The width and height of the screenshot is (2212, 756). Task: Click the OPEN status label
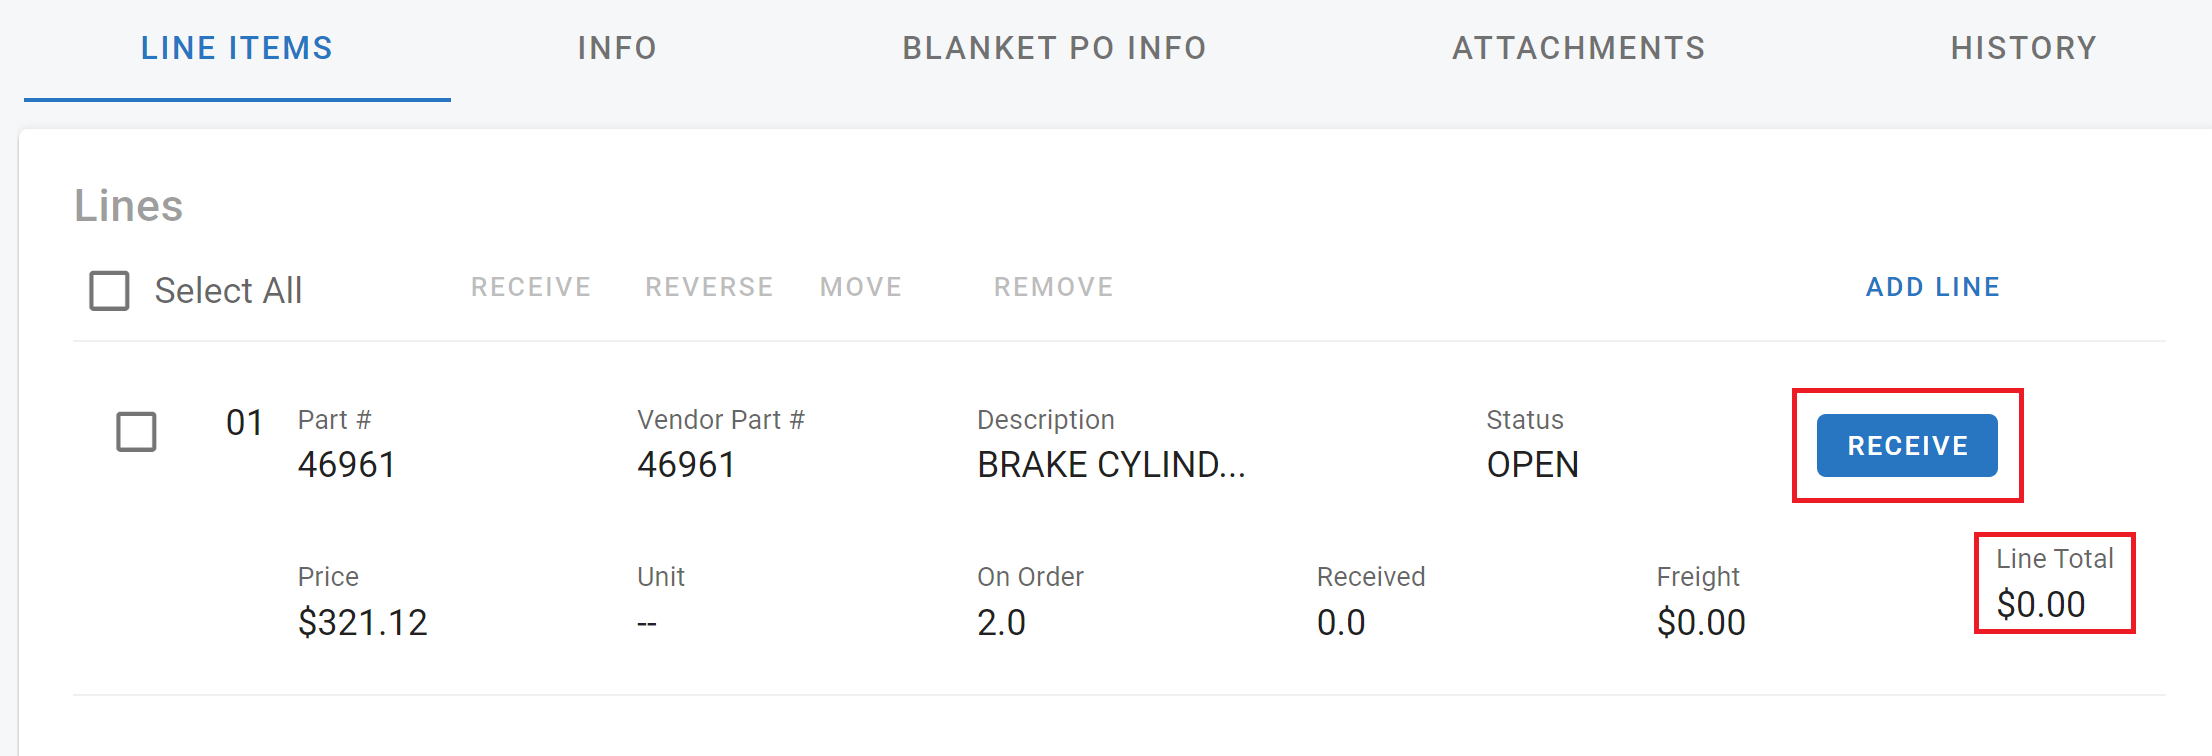(1534, 463)
